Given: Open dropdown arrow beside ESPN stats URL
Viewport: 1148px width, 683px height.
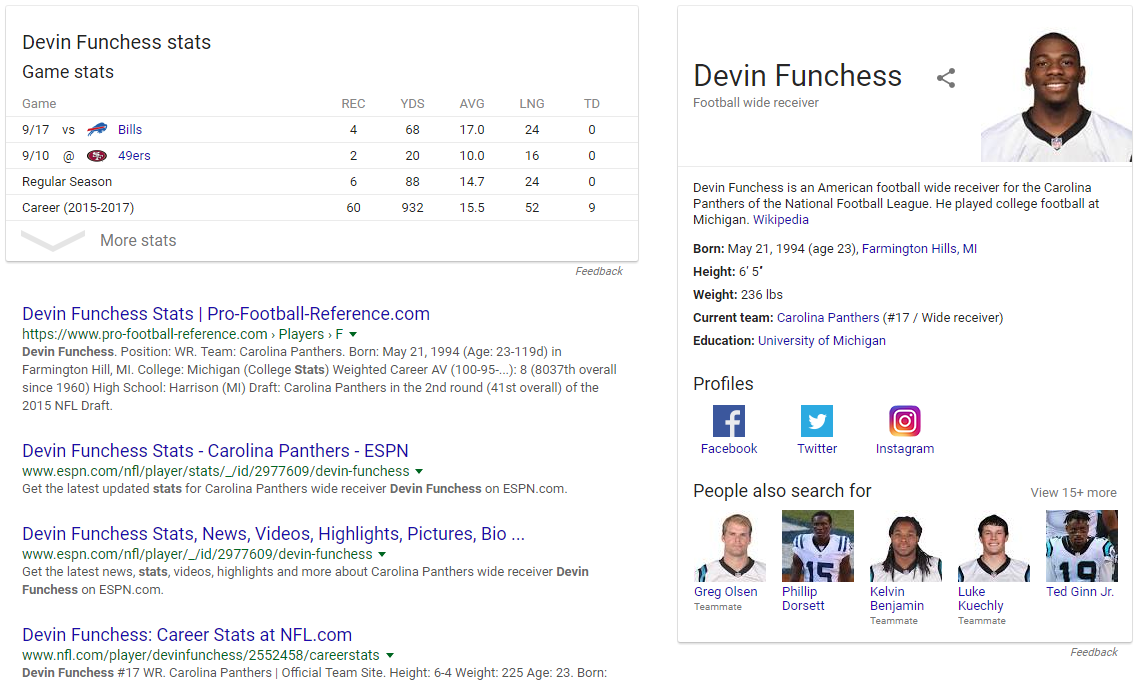Looking at the screenshot, I should pyautogui.click(x=419, y=471).
